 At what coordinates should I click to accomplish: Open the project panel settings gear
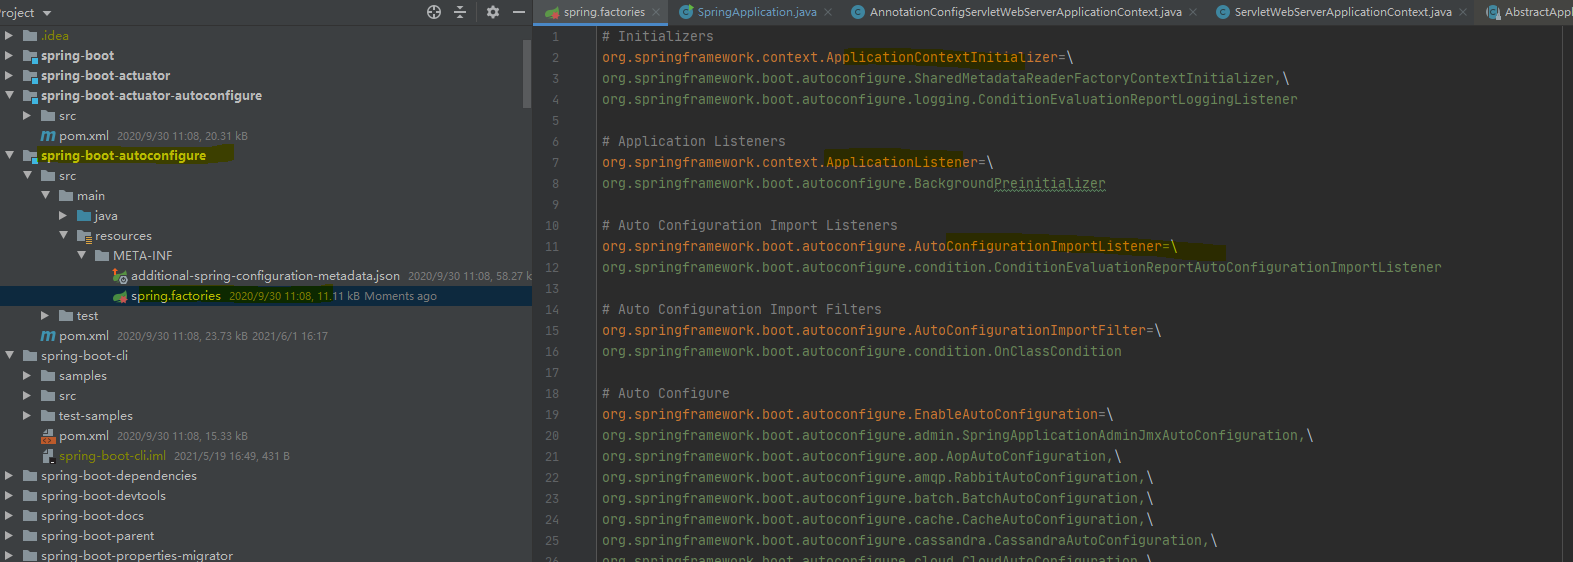pyautogui.click(x=492, y=12)
